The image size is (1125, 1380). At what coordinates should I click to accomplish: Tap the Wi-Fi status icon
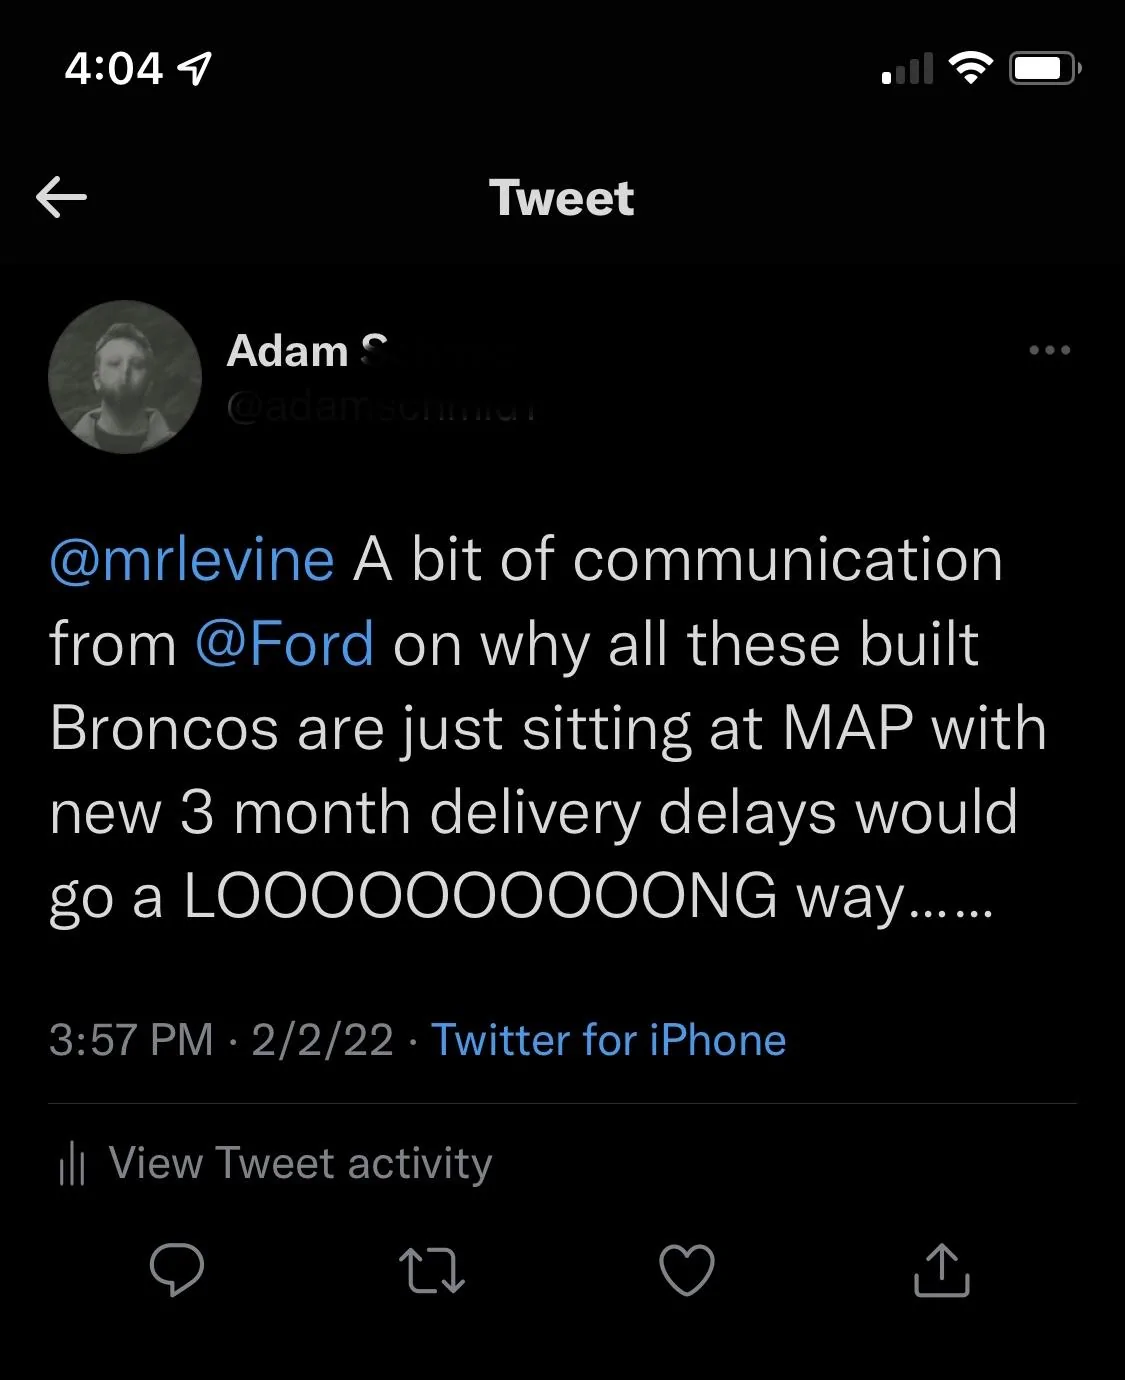969,68
